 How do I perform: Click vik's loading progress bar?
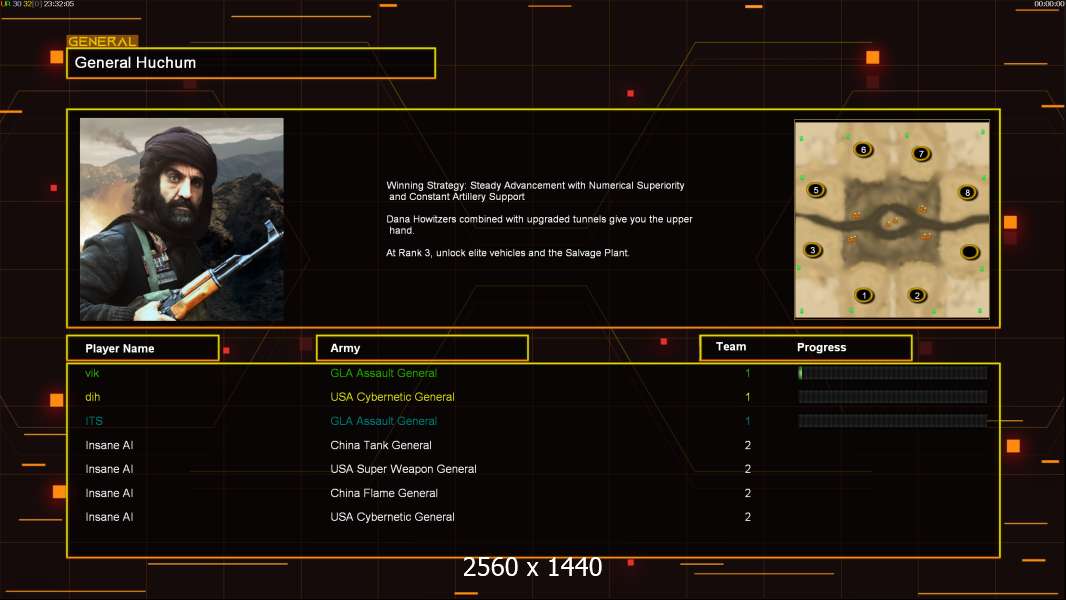pos(893,372)
